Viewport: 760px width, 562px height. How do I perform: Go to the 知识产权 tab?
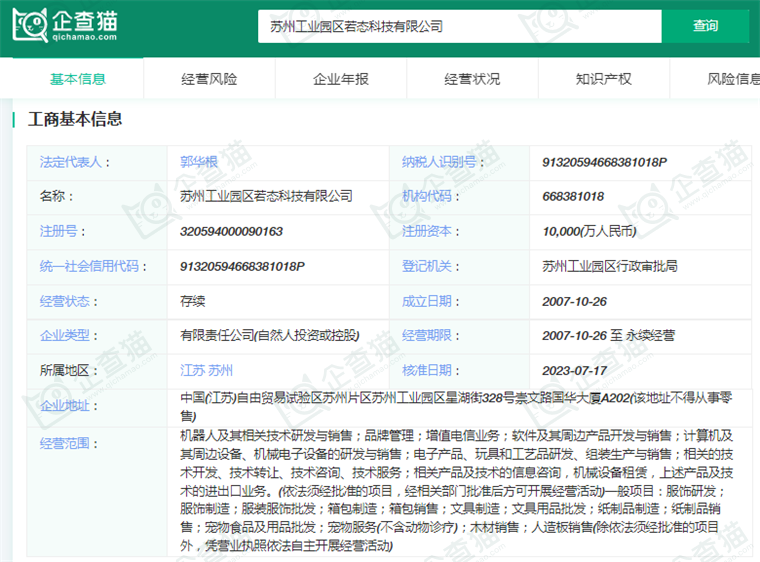pos(603,79)
